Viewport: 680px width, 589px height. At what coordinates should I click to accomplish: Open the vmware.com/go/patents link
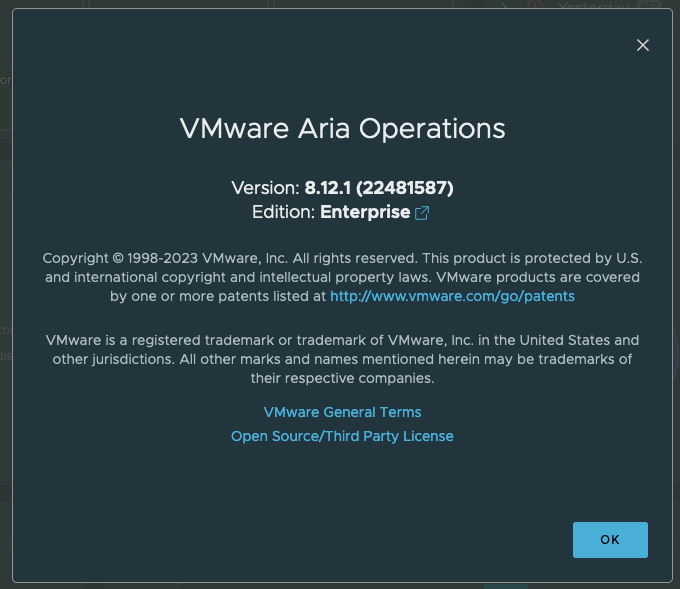[452, 296]
